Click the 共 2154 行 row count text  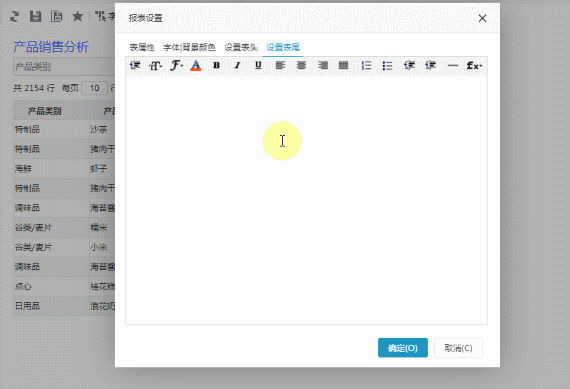[34, 88]
